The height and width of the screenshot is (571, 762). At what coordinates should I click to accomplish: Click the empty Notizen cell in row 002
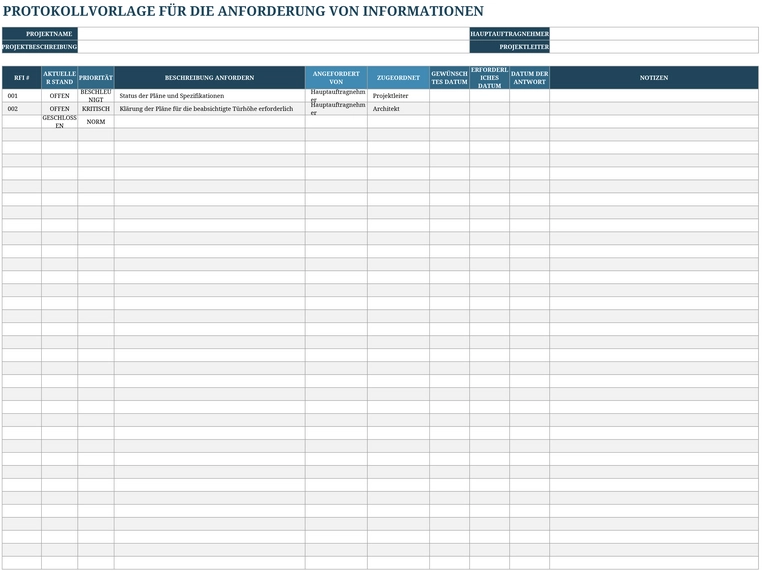[x=654, y=109]
